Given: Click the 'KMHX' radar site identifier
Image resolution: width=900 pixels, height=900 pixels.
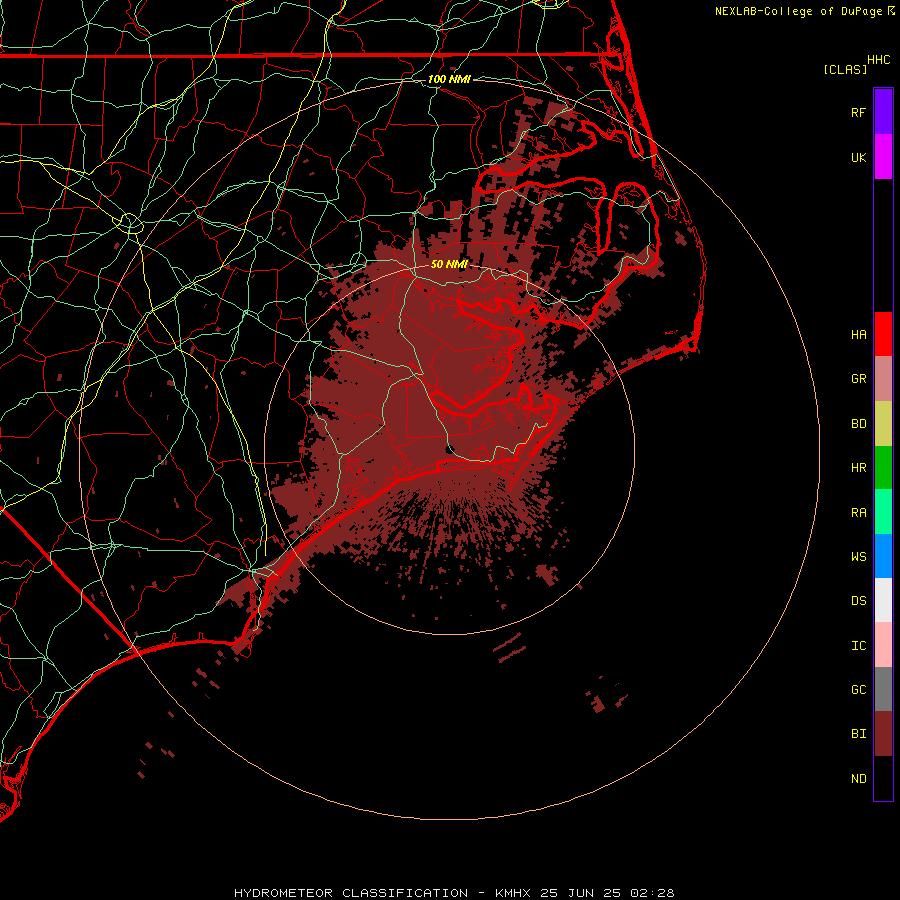Looking at the screenshot, I should pos(513,893).
